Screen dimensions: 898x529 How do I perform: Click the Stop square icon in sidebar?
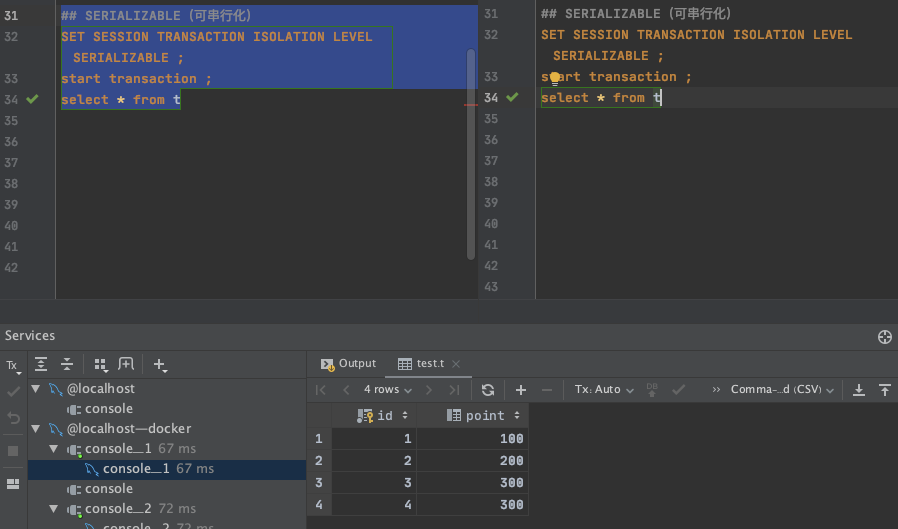(x=13, y=451)
